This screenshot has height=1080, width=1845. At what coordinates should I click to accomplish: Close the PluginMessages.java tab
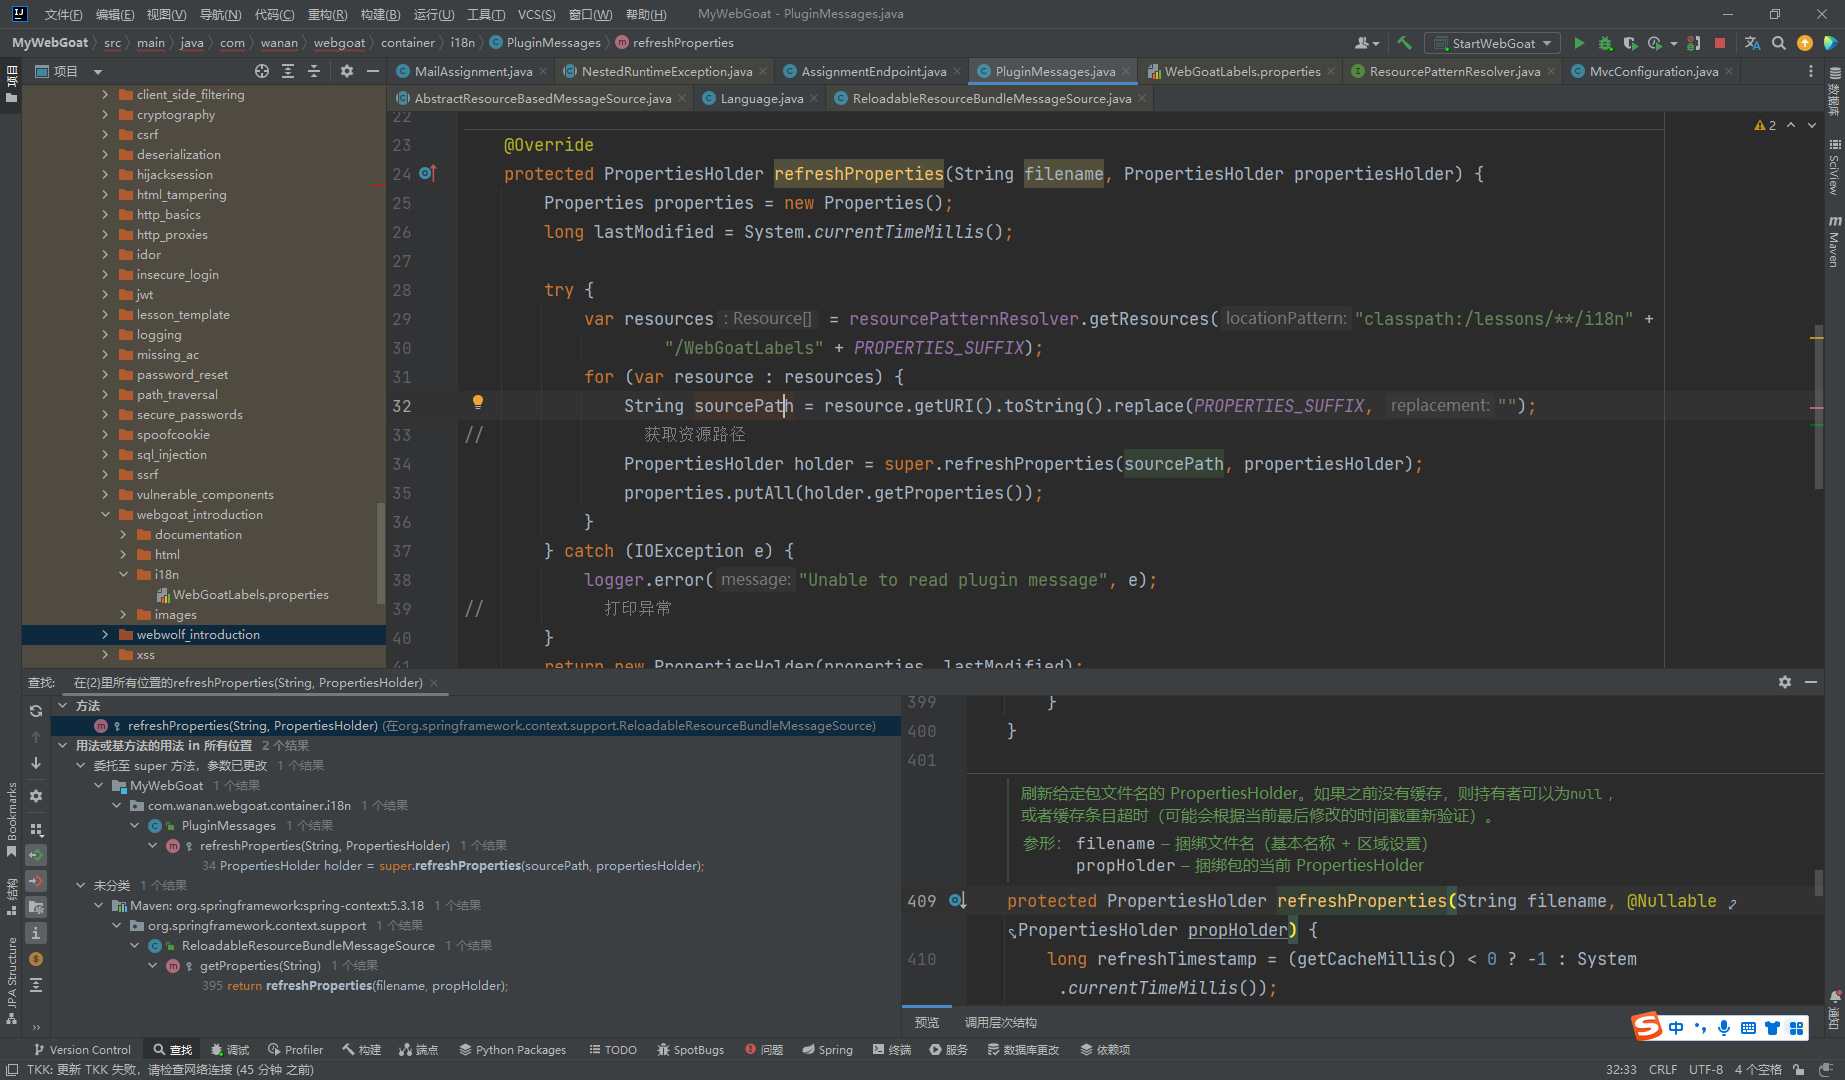coord(1126,71)
